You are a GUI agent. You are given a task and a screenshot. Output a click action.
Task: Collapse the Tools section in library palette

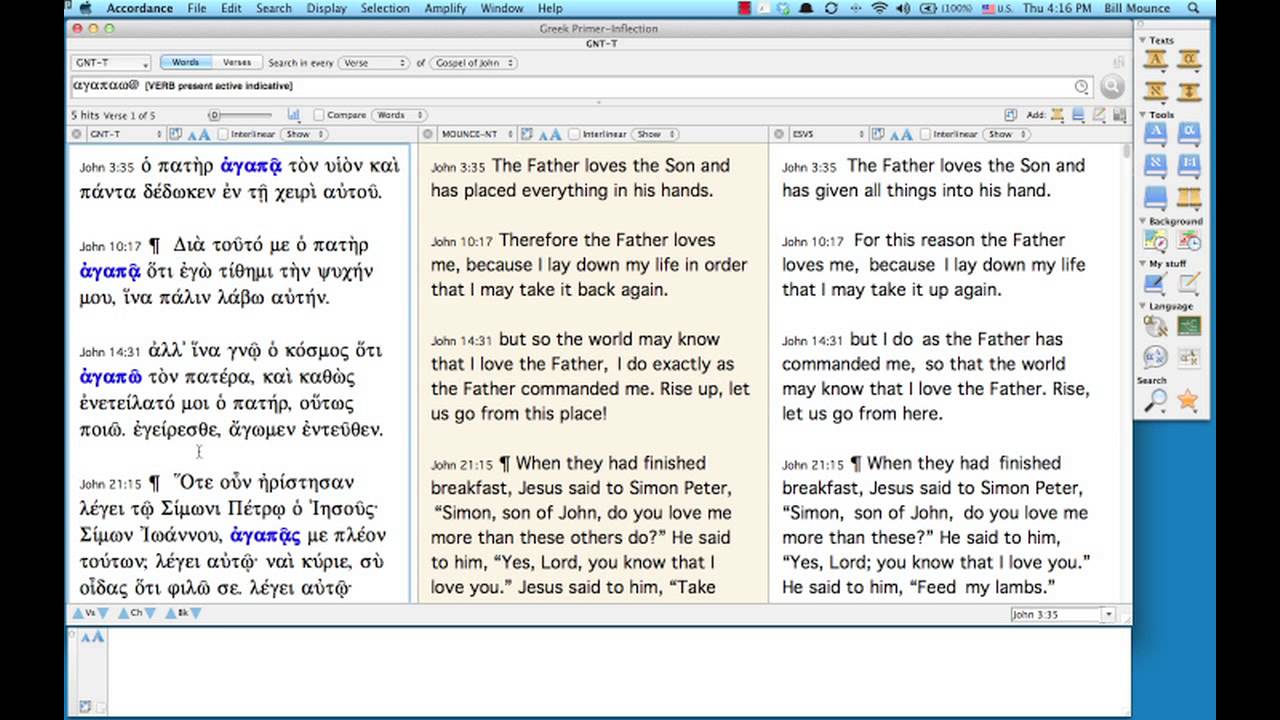point(1143,115)
